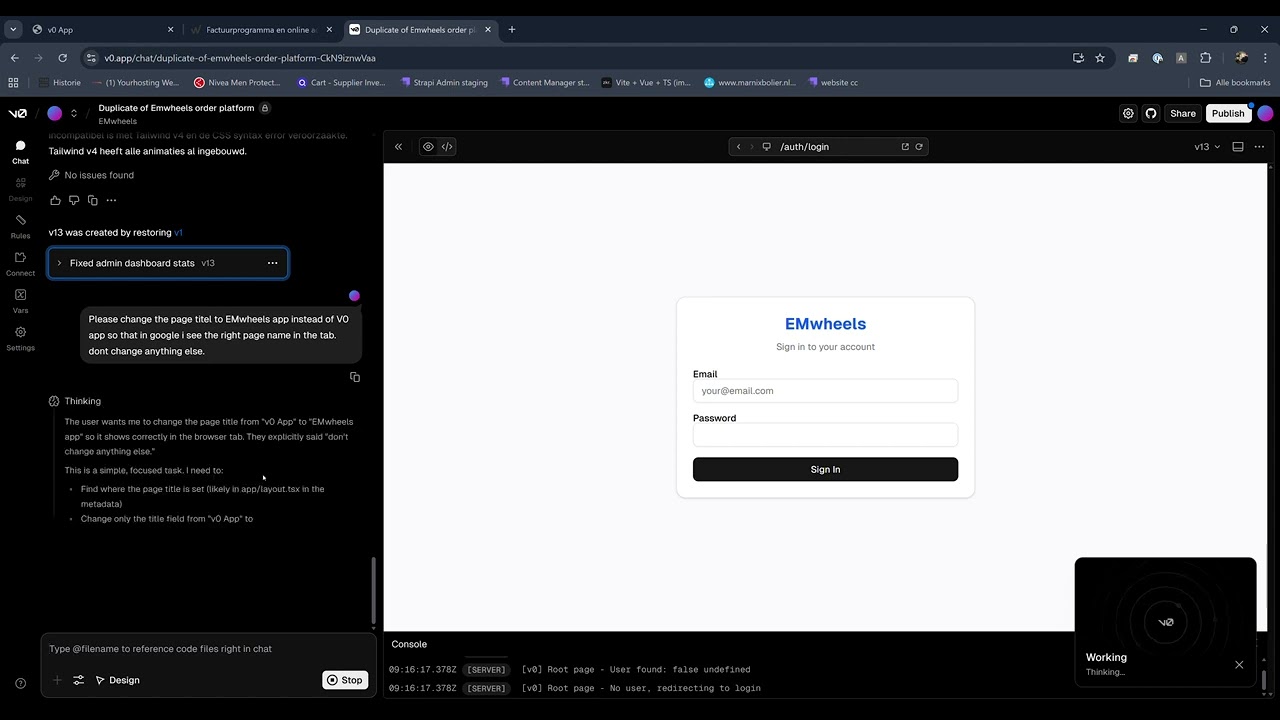The image size is (1280, 720).
Task: Click the Share button
Action: click(1183, 113)
